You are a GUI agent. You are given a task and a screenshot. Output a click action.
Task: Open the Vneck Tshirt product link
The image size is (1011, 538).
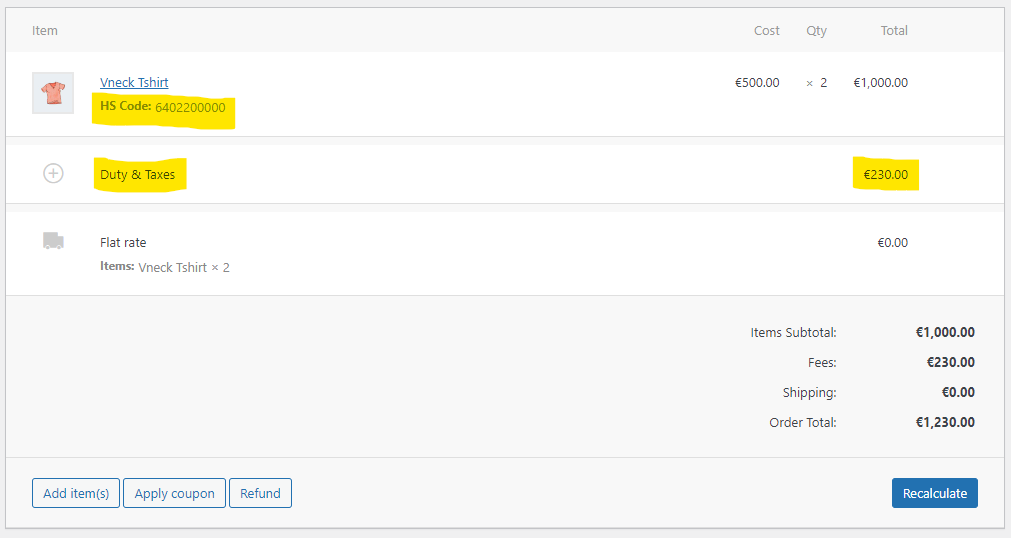click(x=134, y=83)
